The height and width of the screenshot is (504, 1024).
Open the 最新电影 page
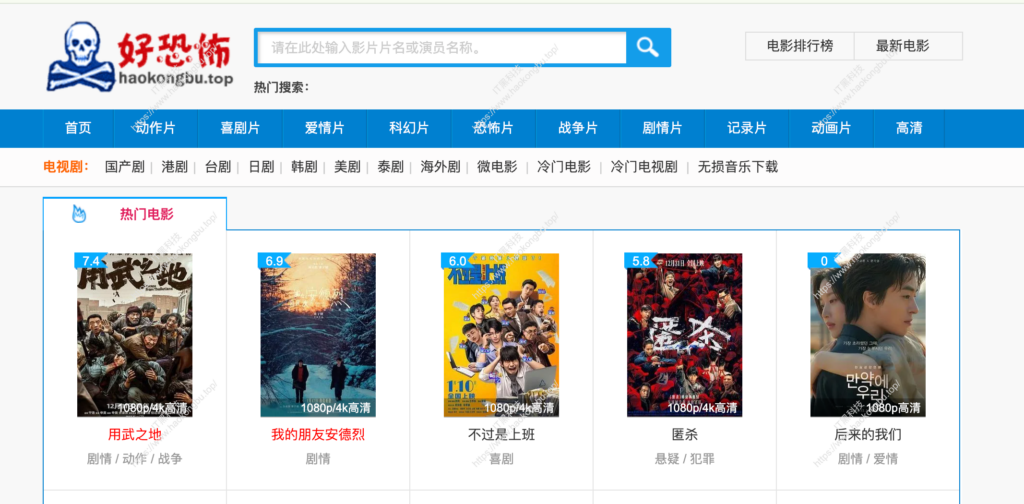902,46
